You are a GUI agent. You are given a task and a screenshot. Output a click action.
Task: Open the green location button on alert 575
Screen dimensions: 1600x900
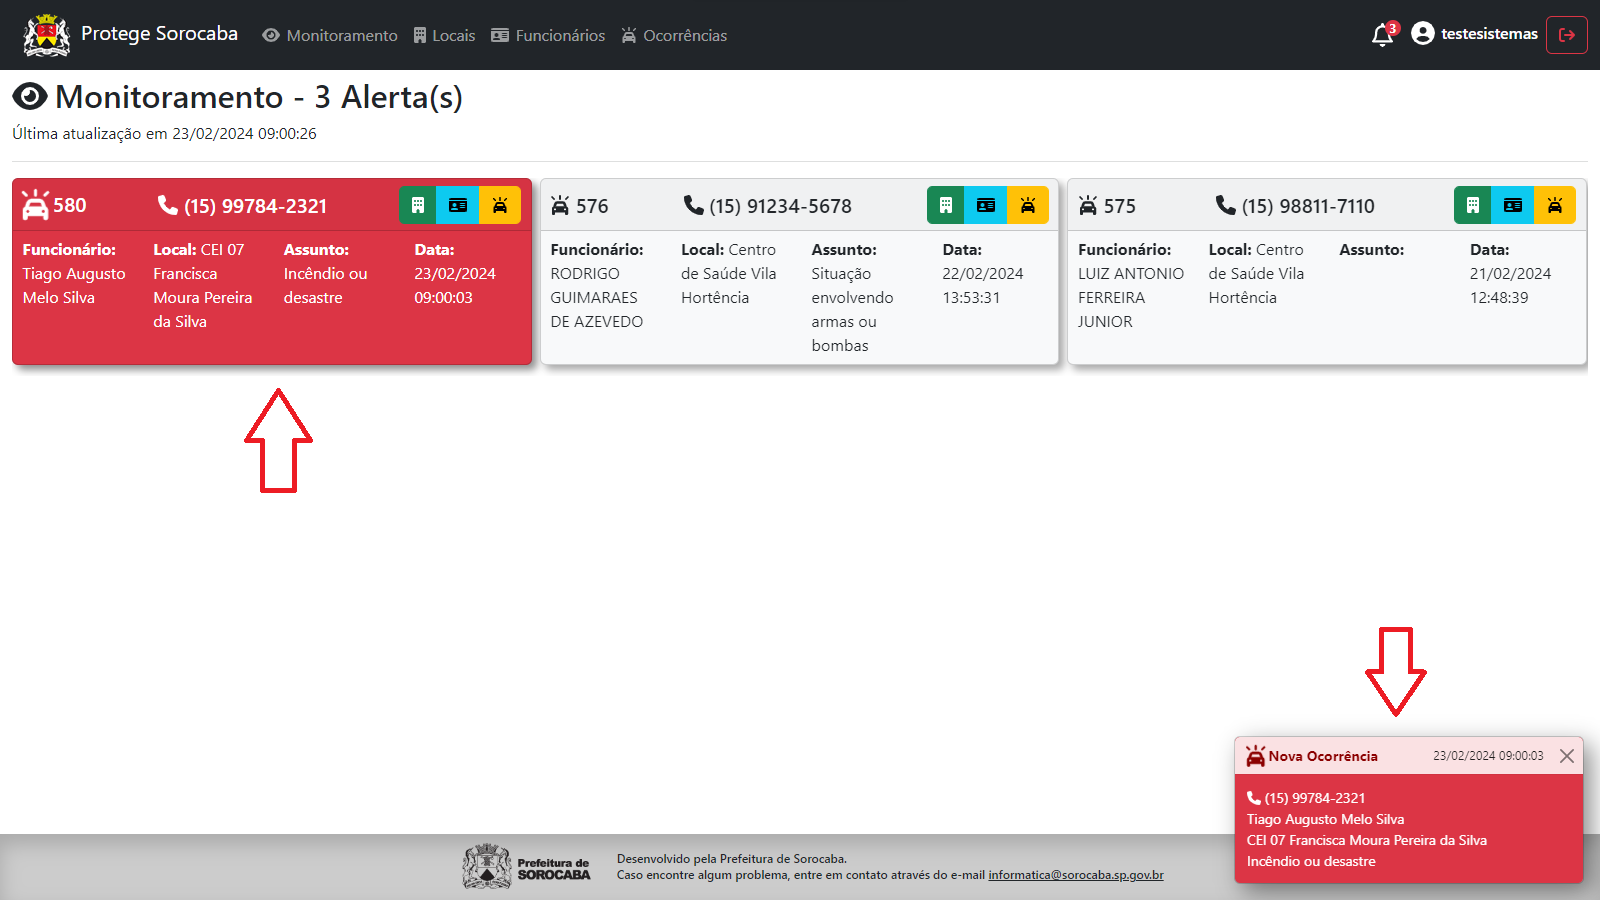[1472, 205]
